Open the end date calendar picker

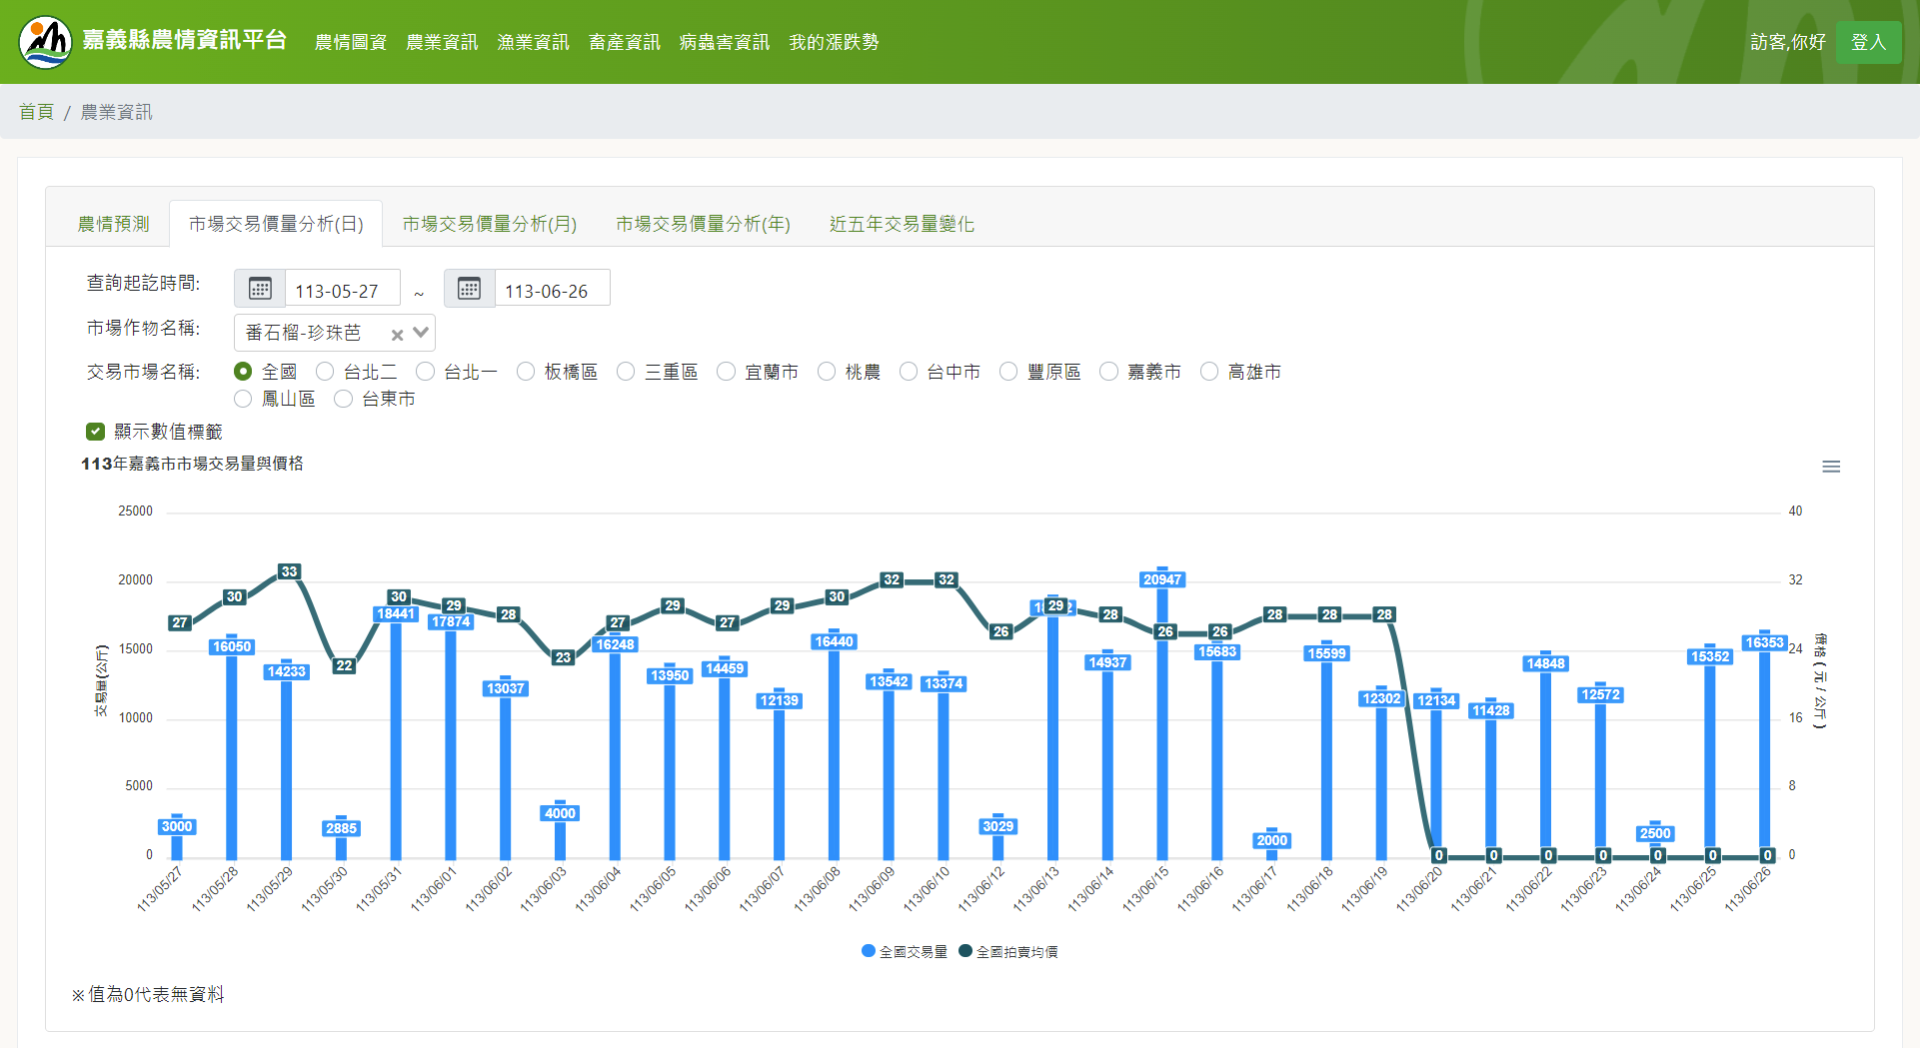[469, 289]
